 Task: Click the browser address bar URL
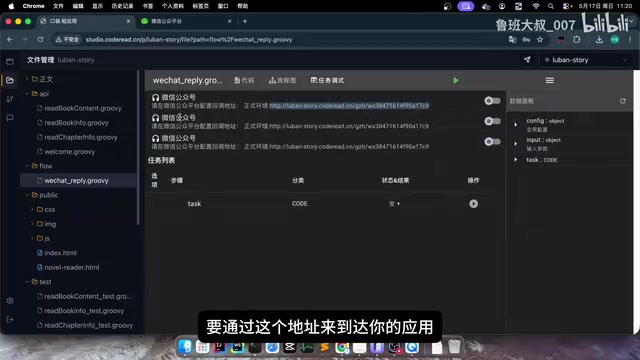[189, 40]
